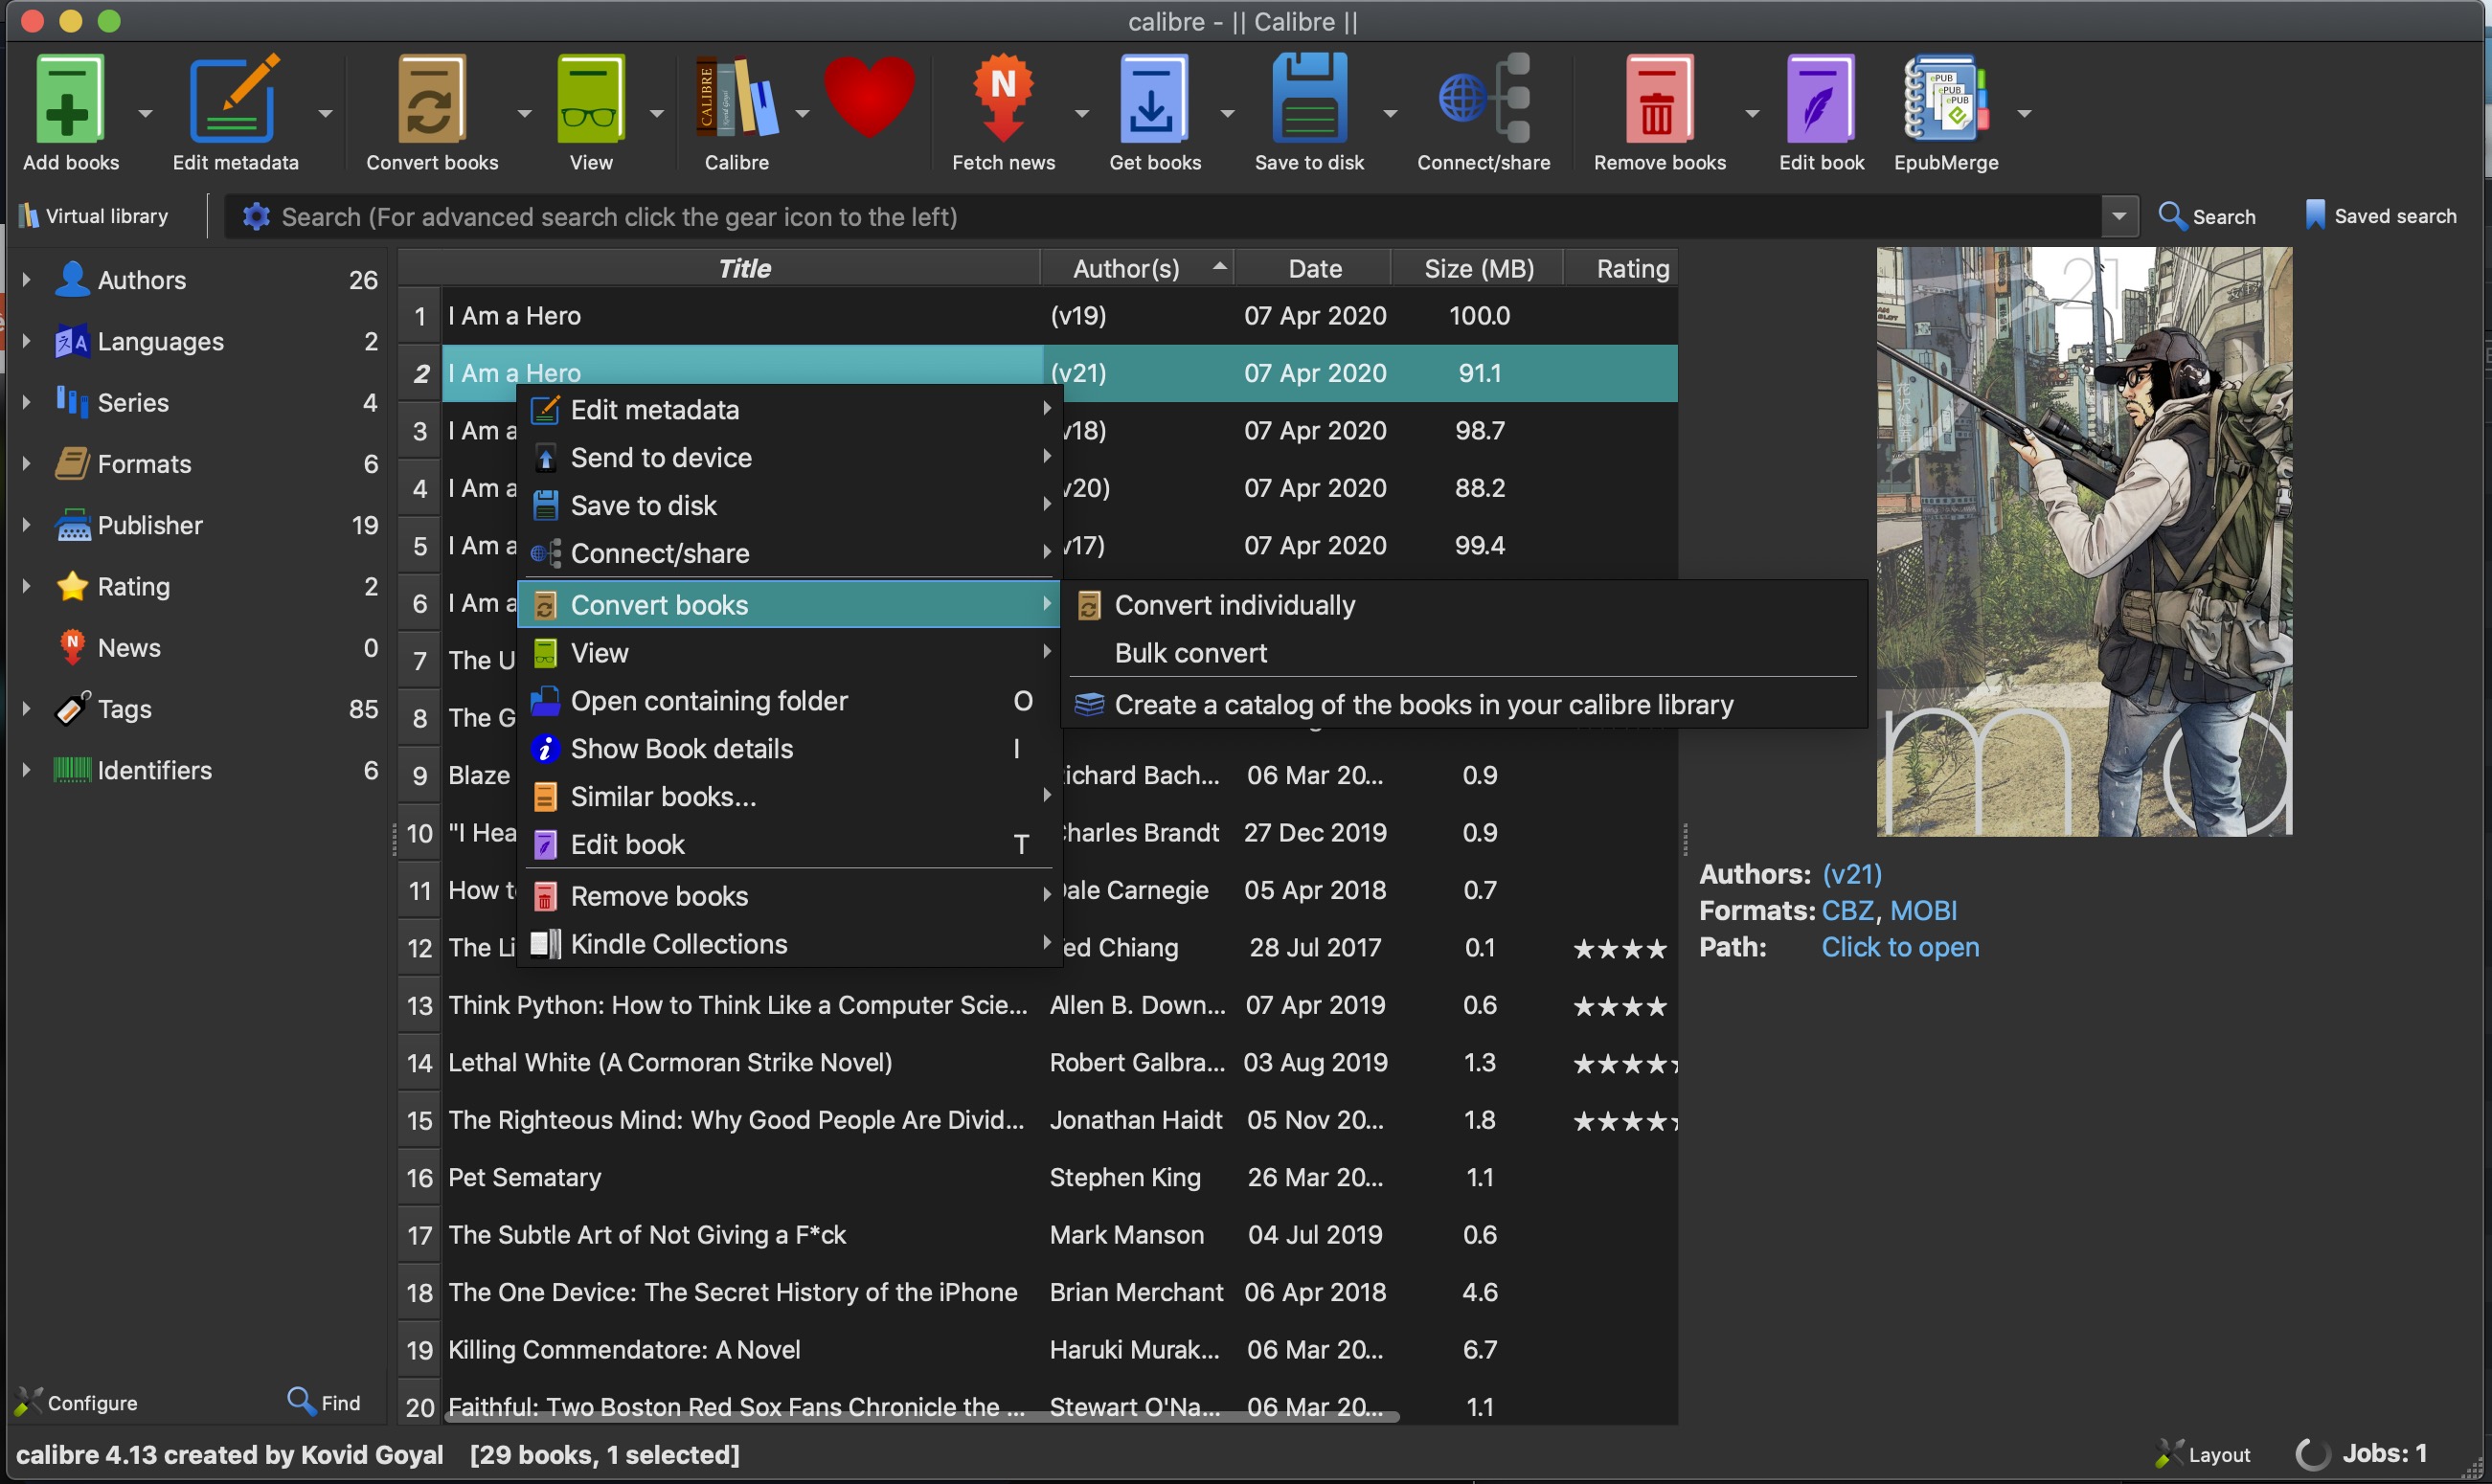Sort by the Title column header
The height and width of the screenshot is (1484, 2492).
[742, 268]
